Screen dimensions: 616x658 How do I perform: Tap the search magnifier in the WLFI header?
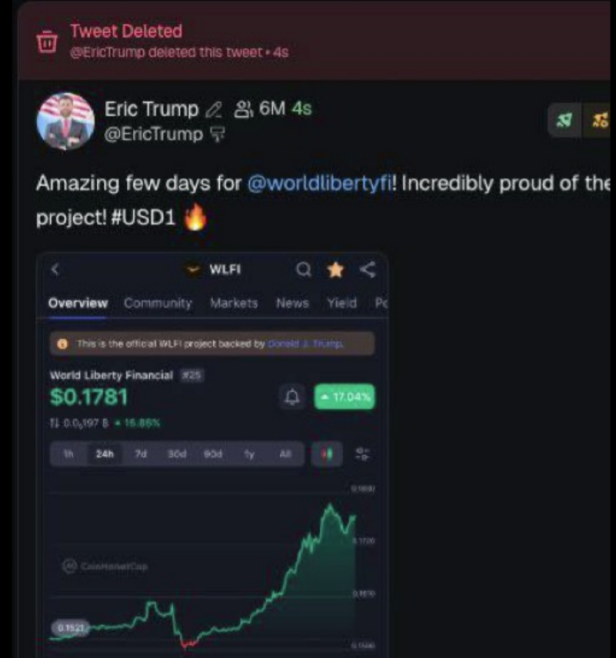point(304,269)
